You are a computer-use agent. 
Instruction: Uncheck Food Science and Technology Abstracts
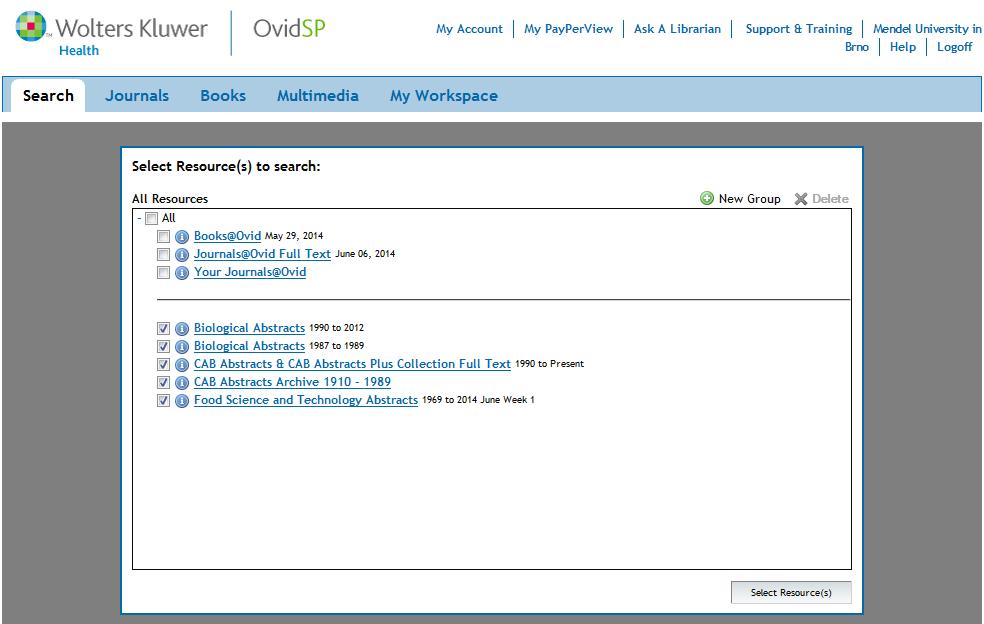click(x=163, y=401)
